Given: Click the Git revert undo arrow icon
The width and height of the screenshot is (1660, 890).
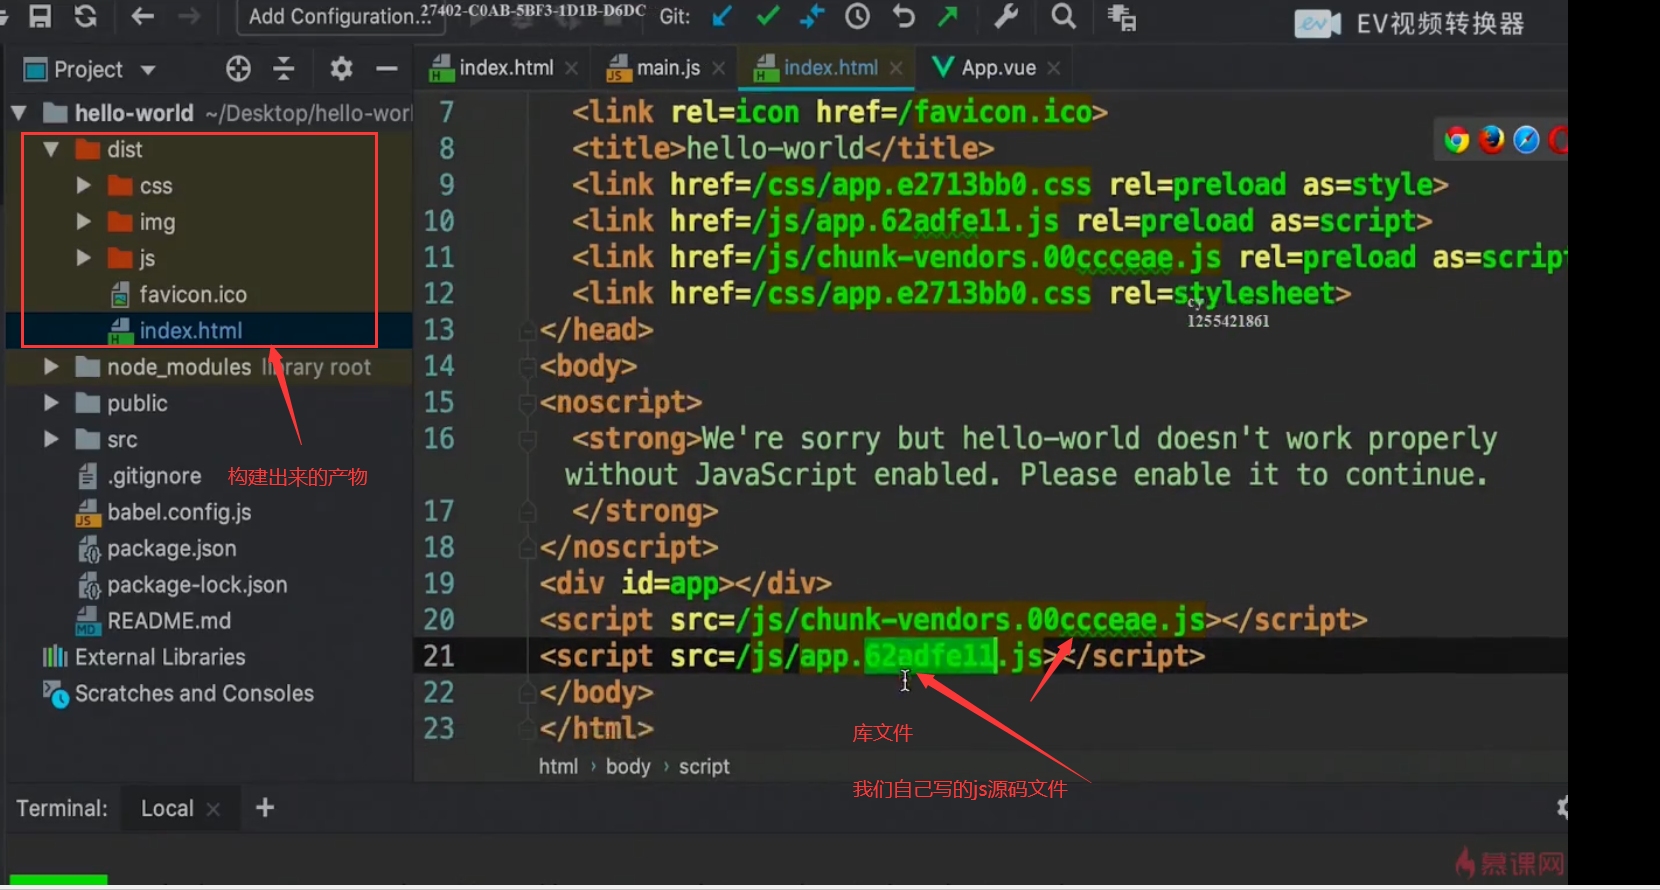Looking at the screenshot, I should [x=904, y=16].
